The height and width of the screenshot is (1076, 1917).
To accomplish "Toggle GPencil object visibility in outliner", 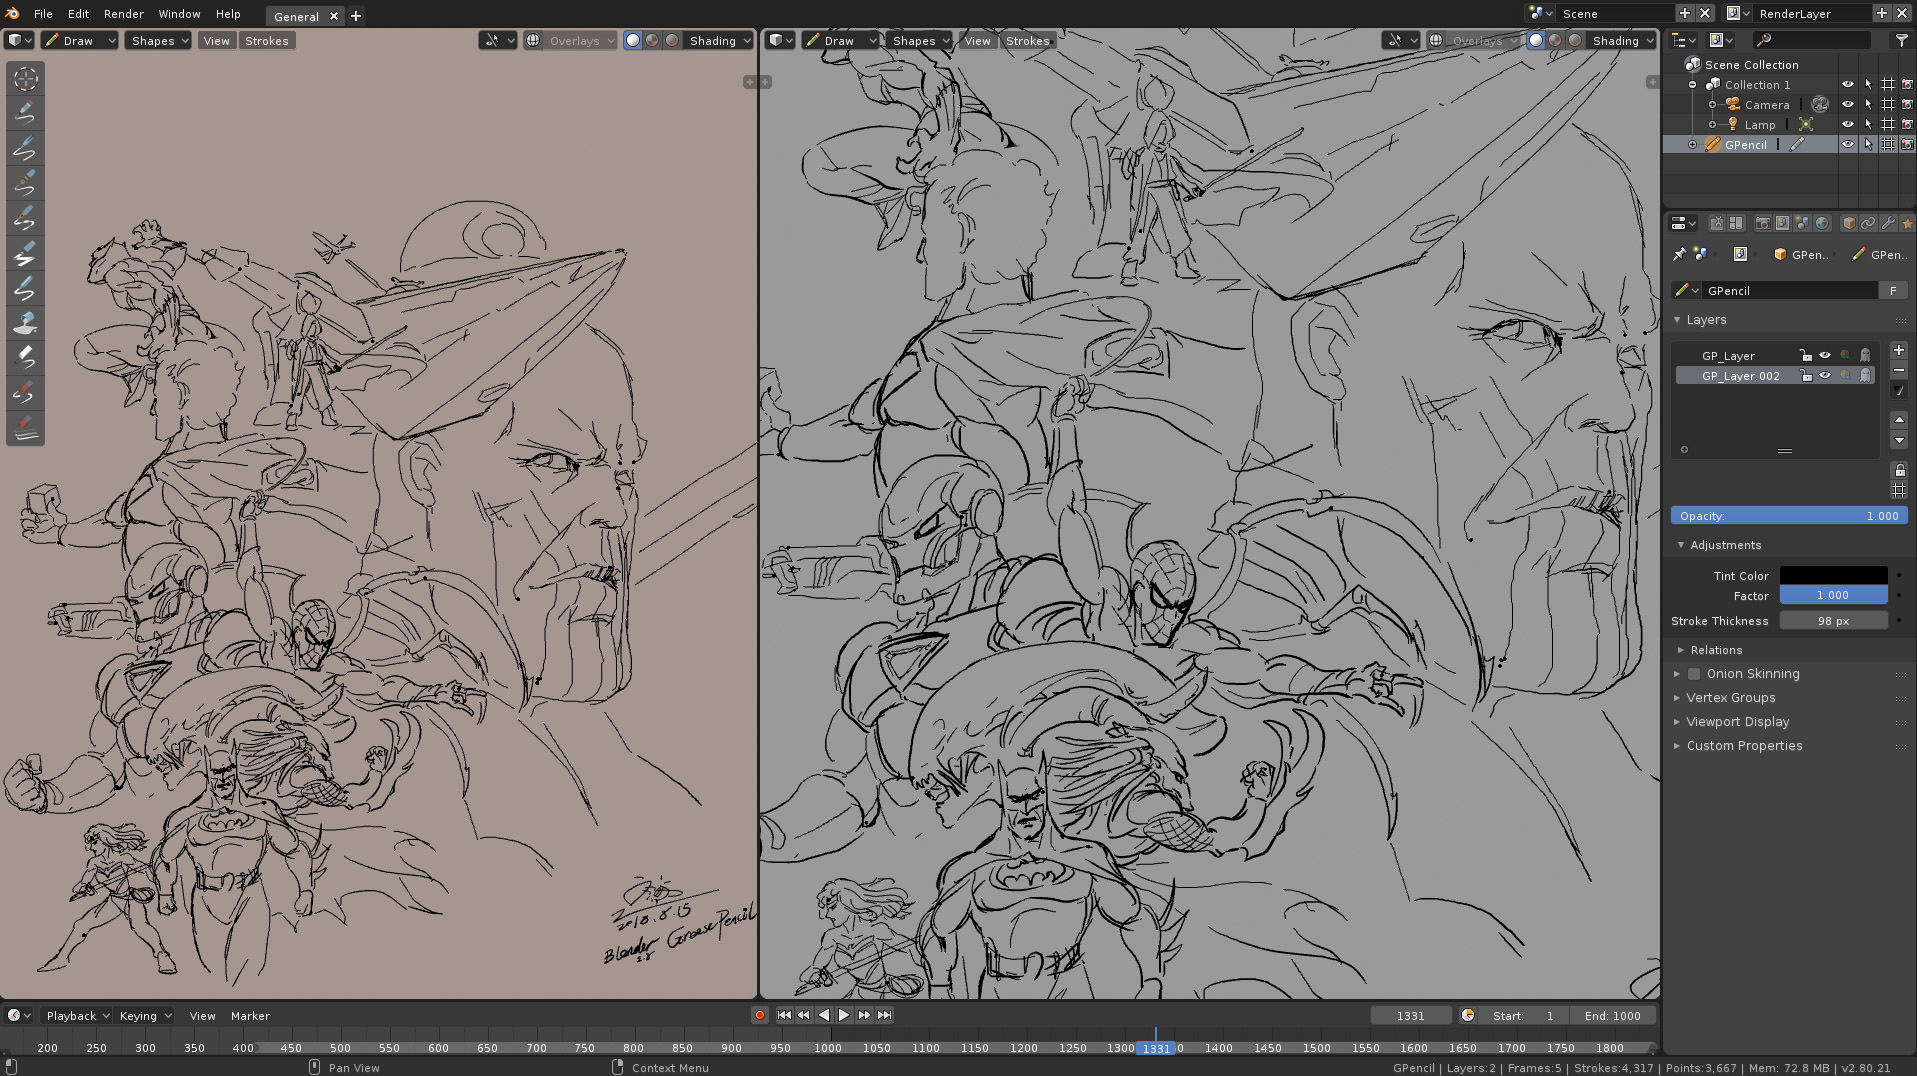I will 1848,145.
